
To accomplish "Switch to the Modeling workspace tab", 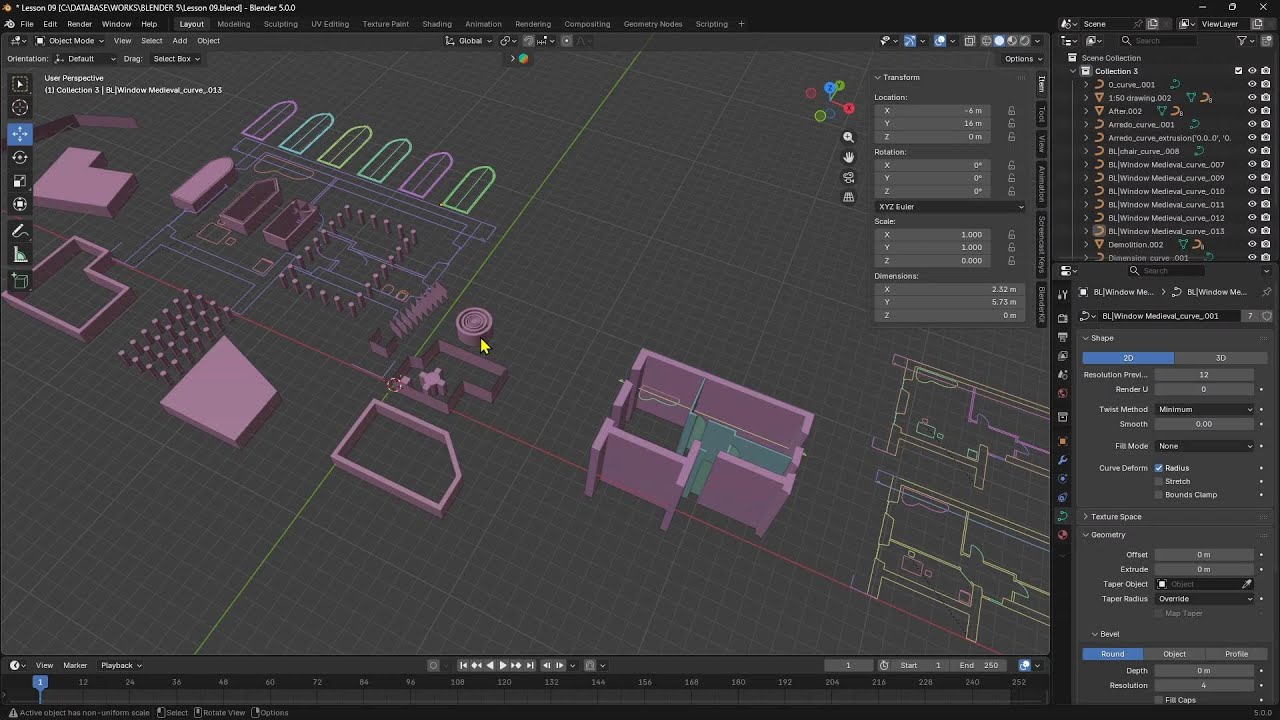I will click(234, 24).
